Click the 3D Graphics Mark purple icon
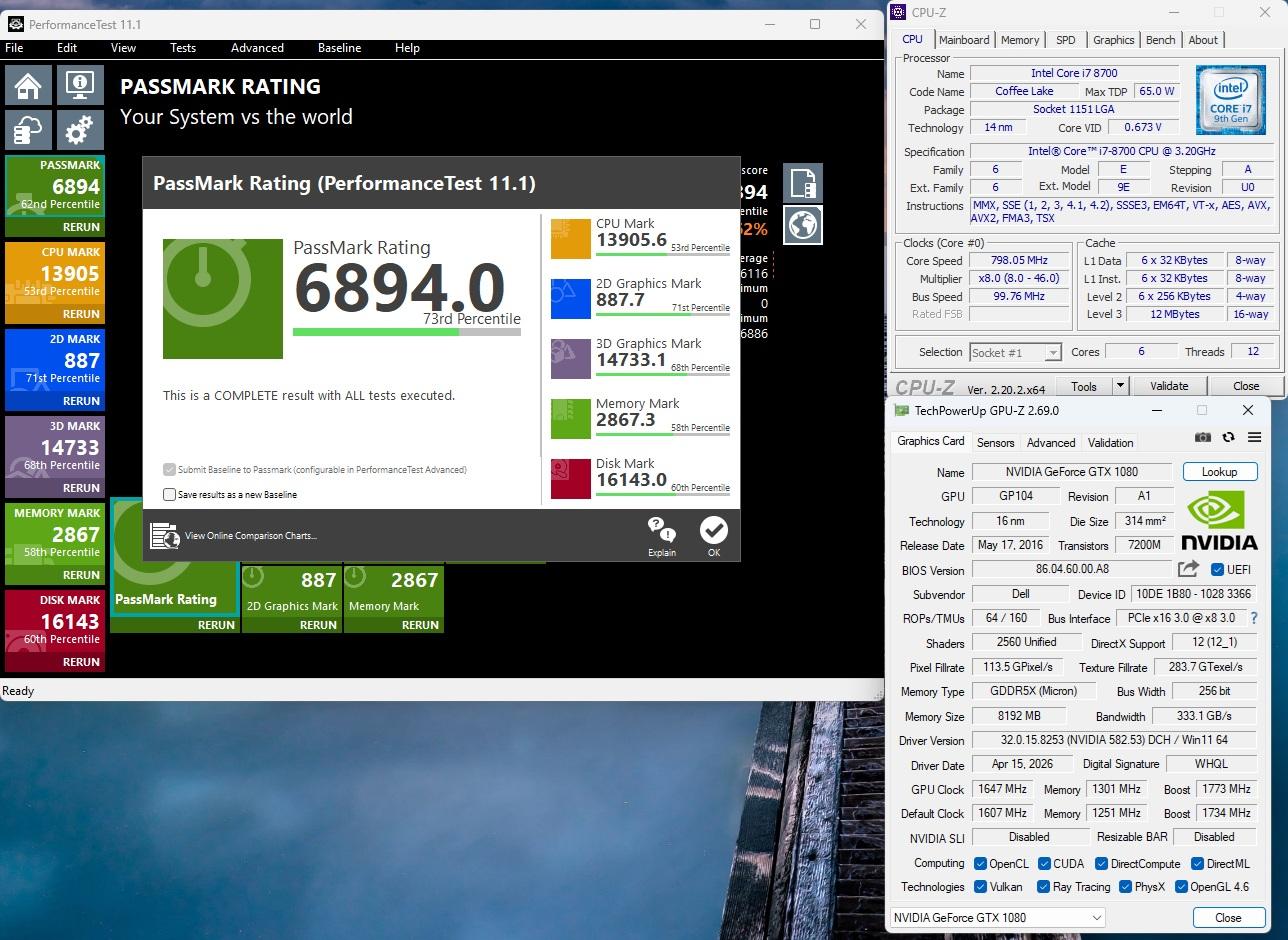The width and height of the screenshot is (1288, 940). point(571,359)
